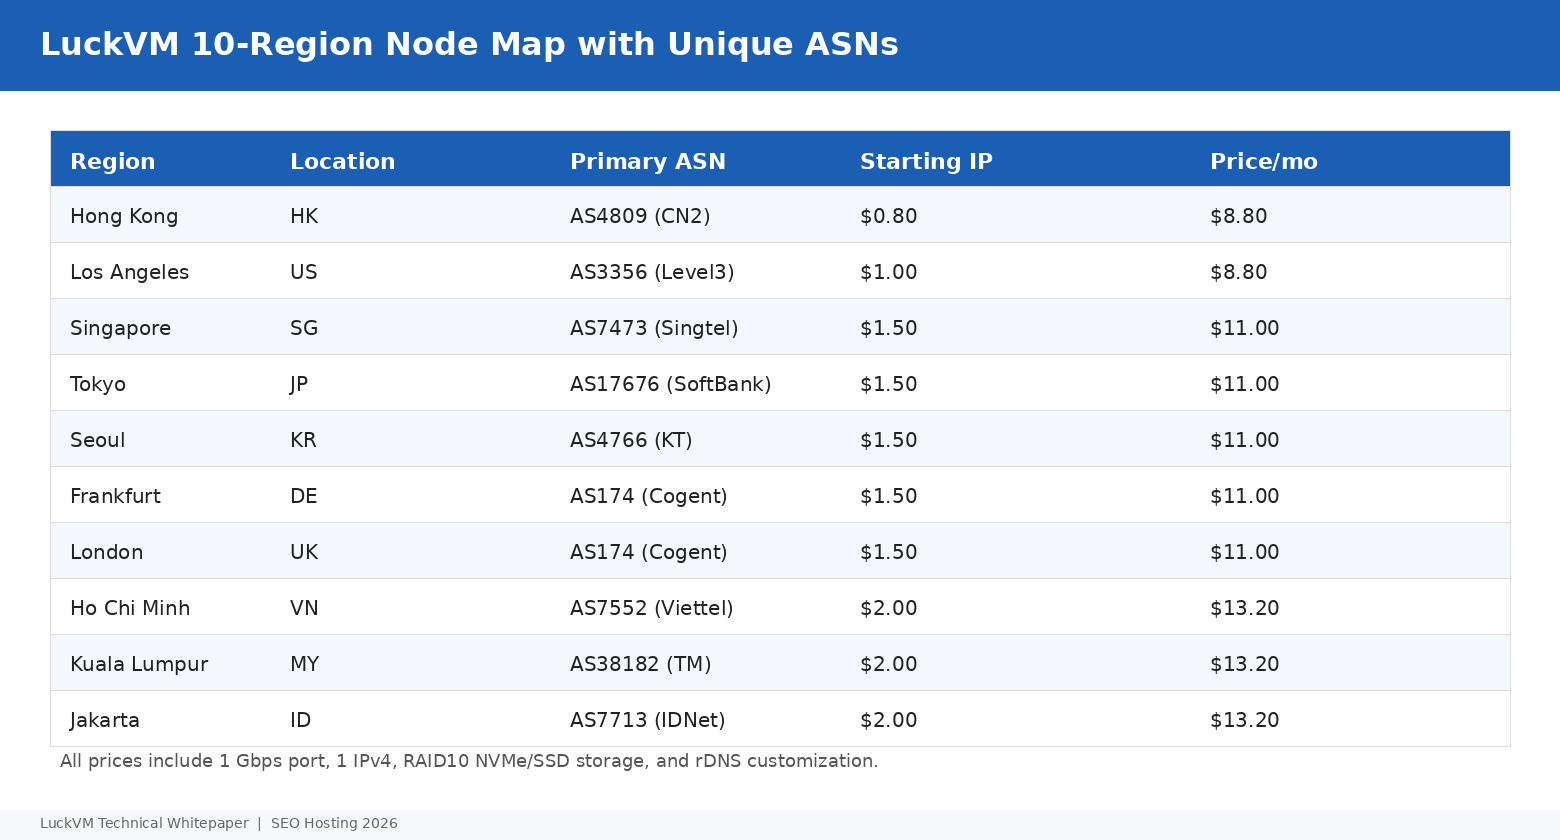Select the 'Region' column header
1560x840 pixels.
[x=113, y=162]
